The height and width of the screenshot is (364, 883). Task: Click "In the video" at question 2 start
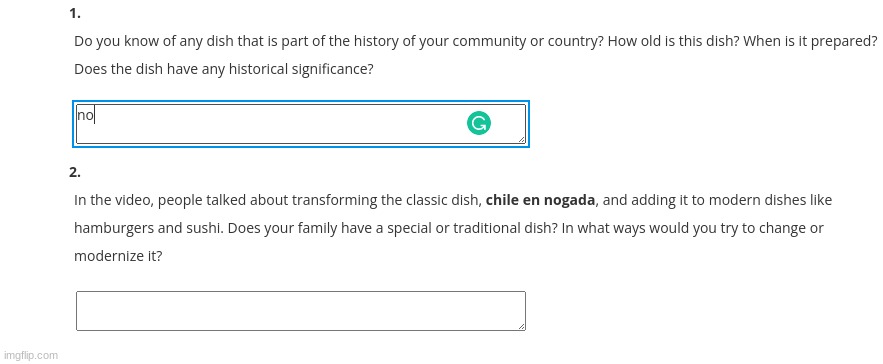[x=109, y=201]
